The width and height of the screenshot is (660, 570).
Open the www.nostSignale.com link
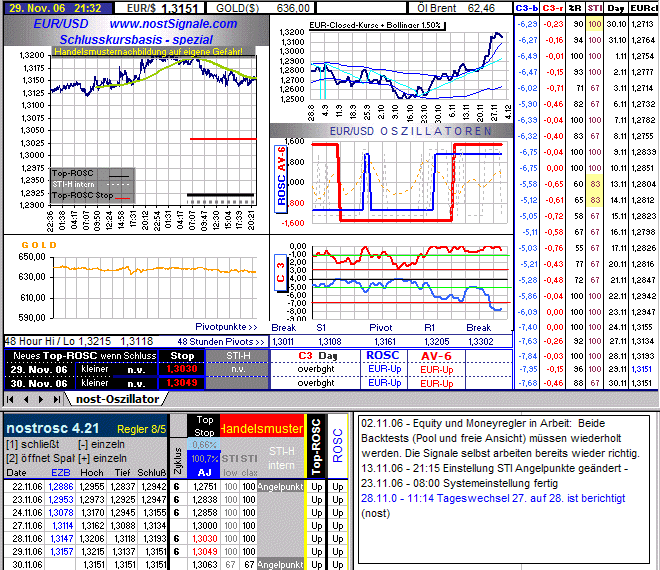click(x=173, y=24)
